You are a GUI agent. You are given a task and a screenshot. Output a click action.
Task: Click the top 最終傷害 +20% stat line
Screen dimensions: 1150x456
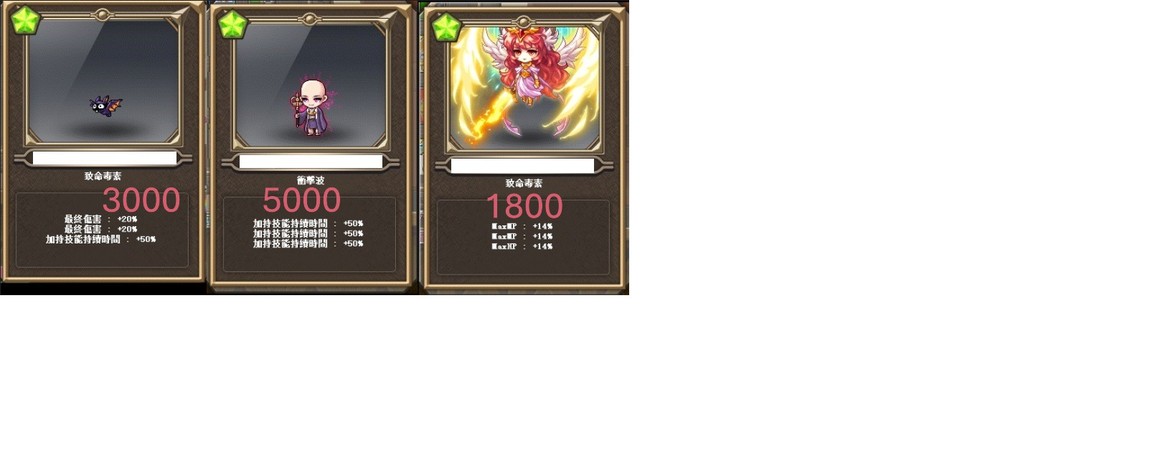point(101,218)
